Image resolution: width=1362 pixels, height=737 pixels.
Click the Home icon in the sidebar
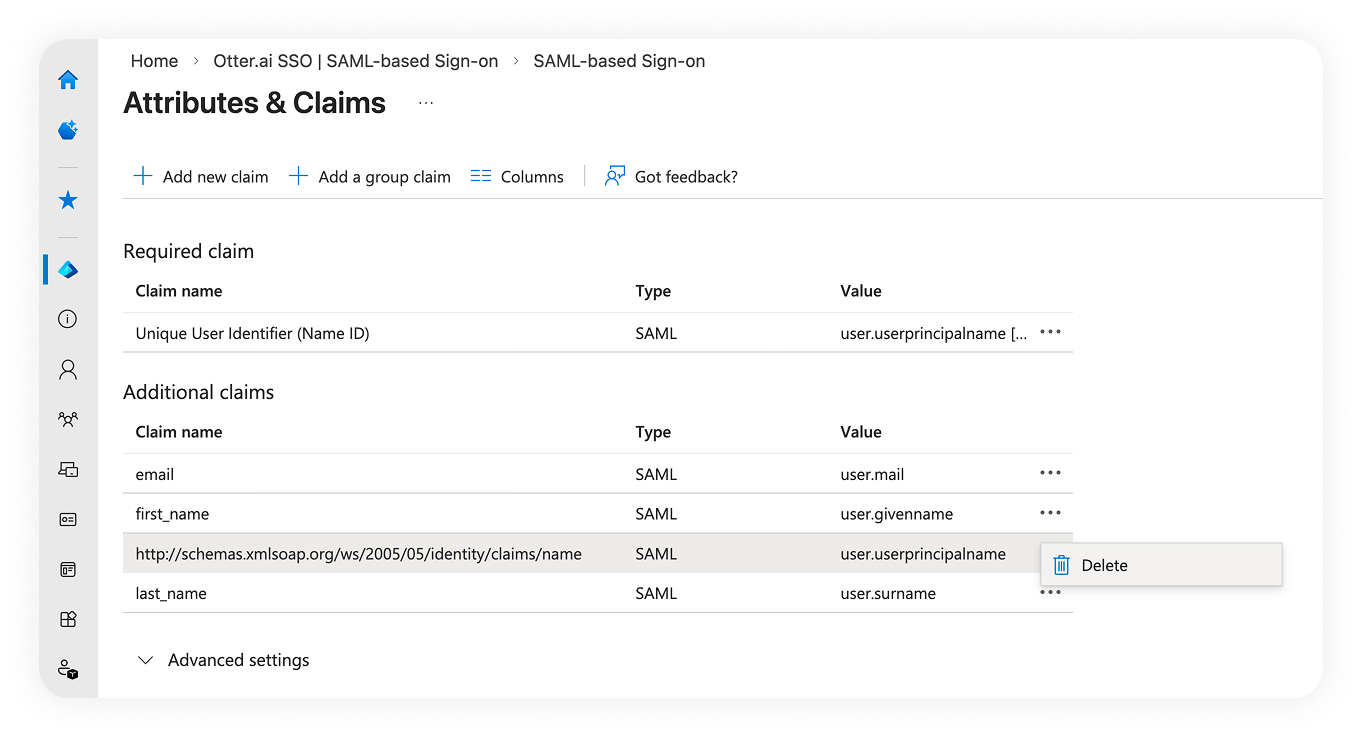[68, 80]
